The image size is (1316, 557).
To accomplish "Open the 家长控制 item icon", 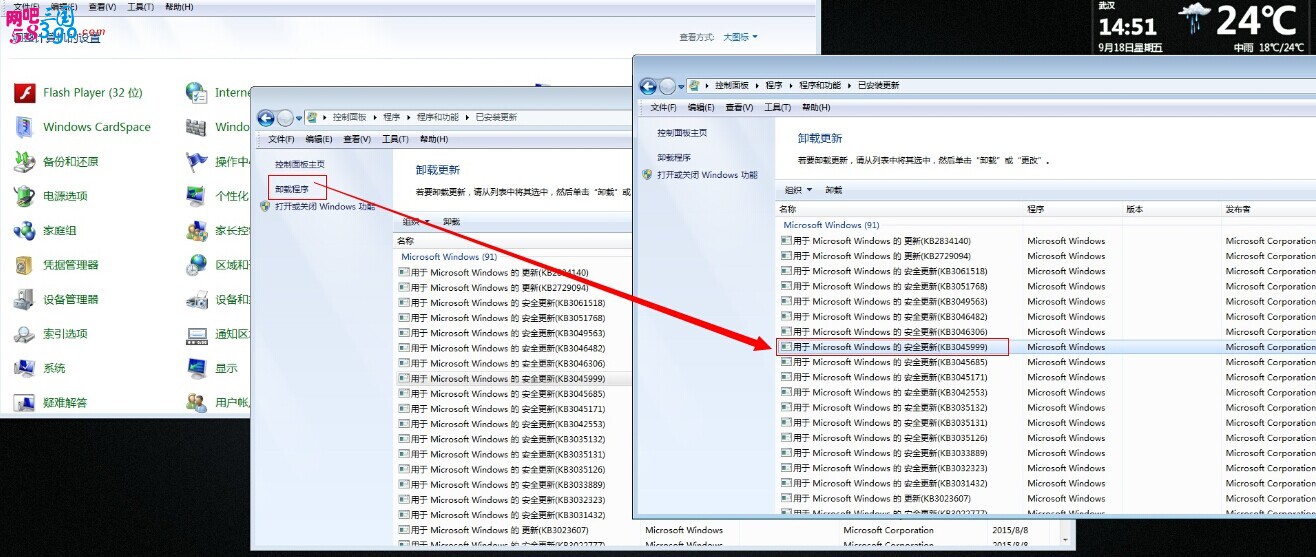I will click(x=196, y=231).
